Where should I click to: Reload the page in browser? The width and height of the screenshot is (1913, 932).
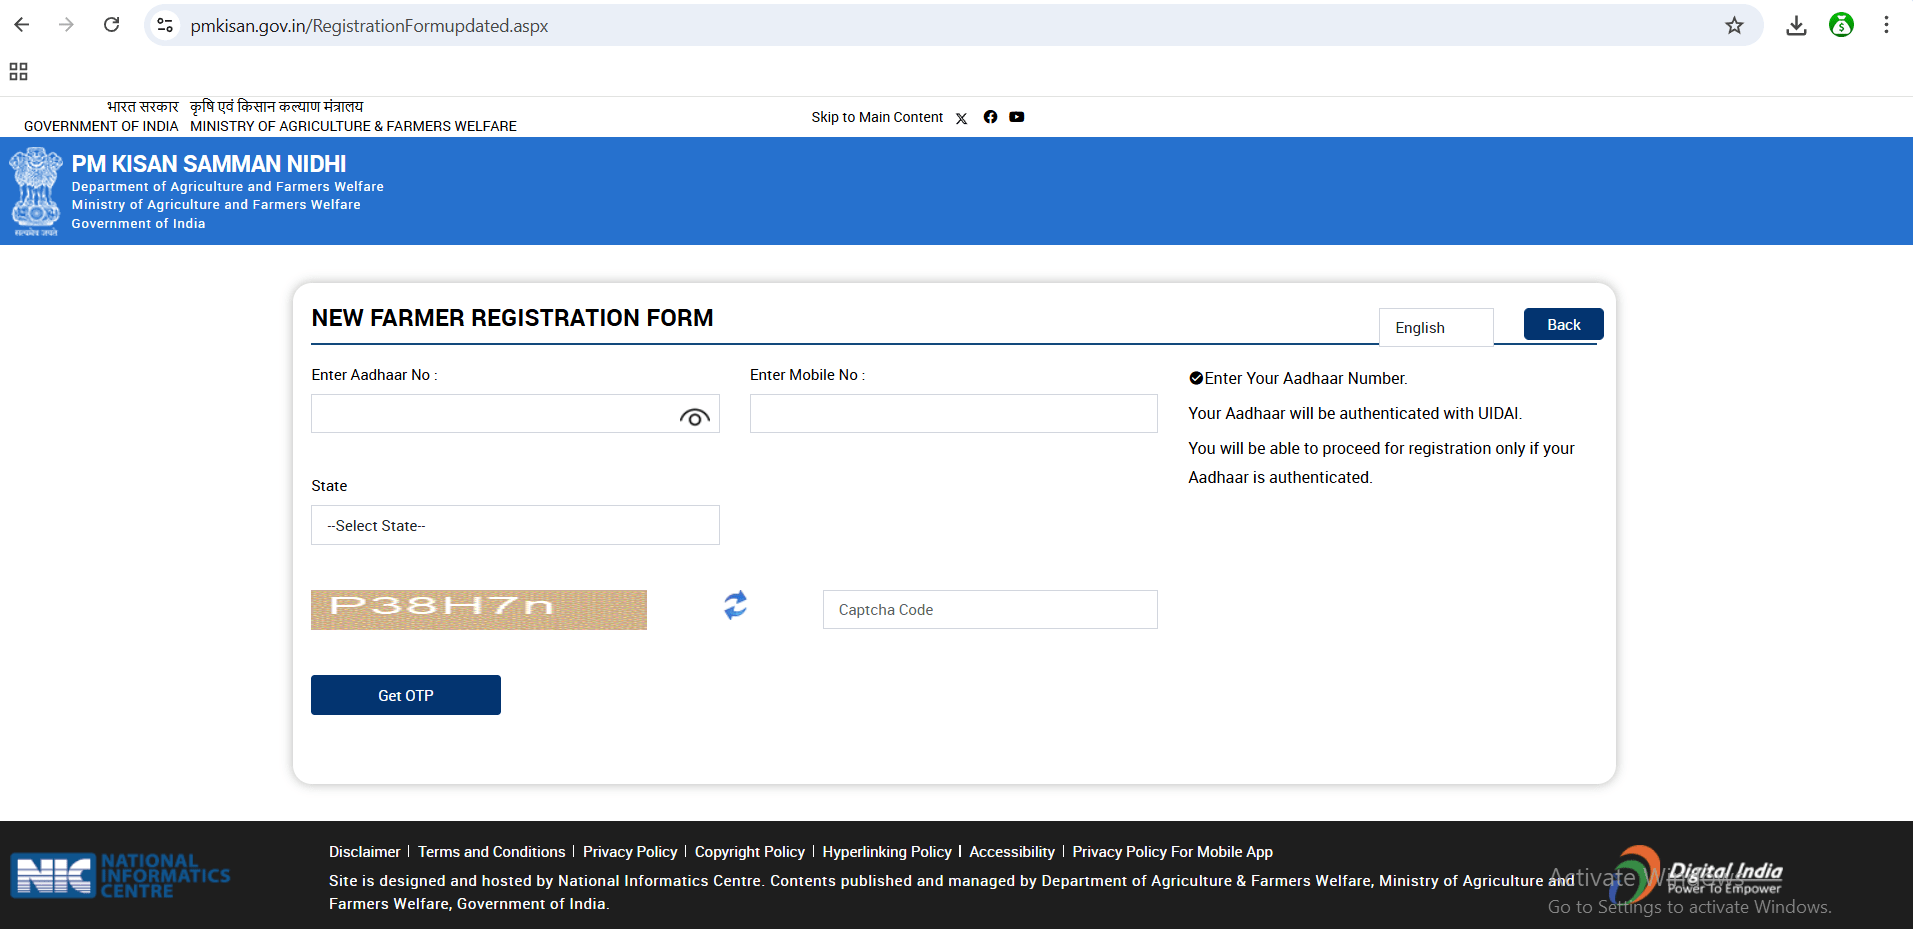pyautogui.click(x=112, y=25)
